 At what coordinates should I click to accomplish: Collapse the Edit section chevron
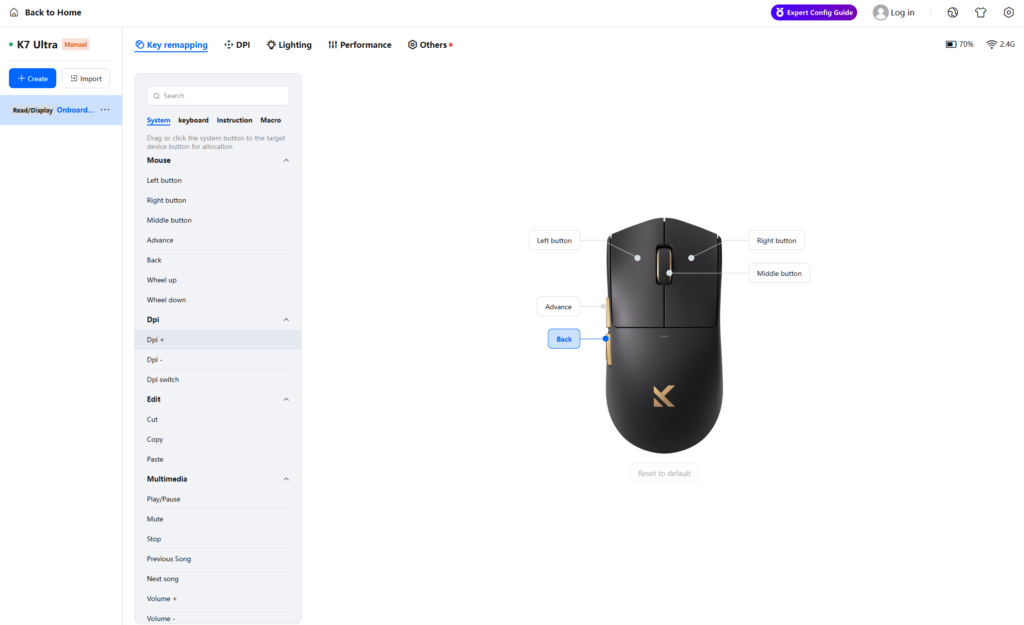286,399
